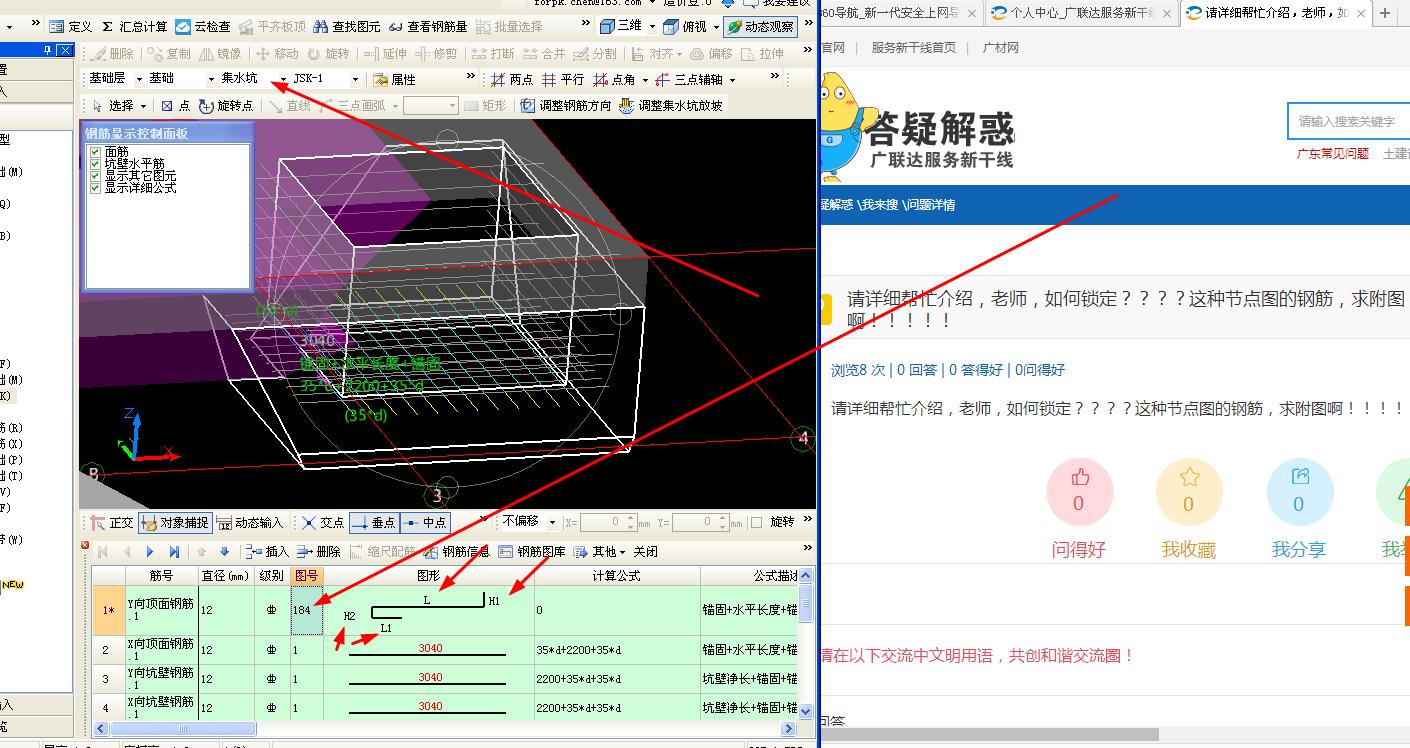The height and width of the screenshot is (748, 1410).
Task: Expand 三维 view dropdown arrow
Action: coord(652,27)
